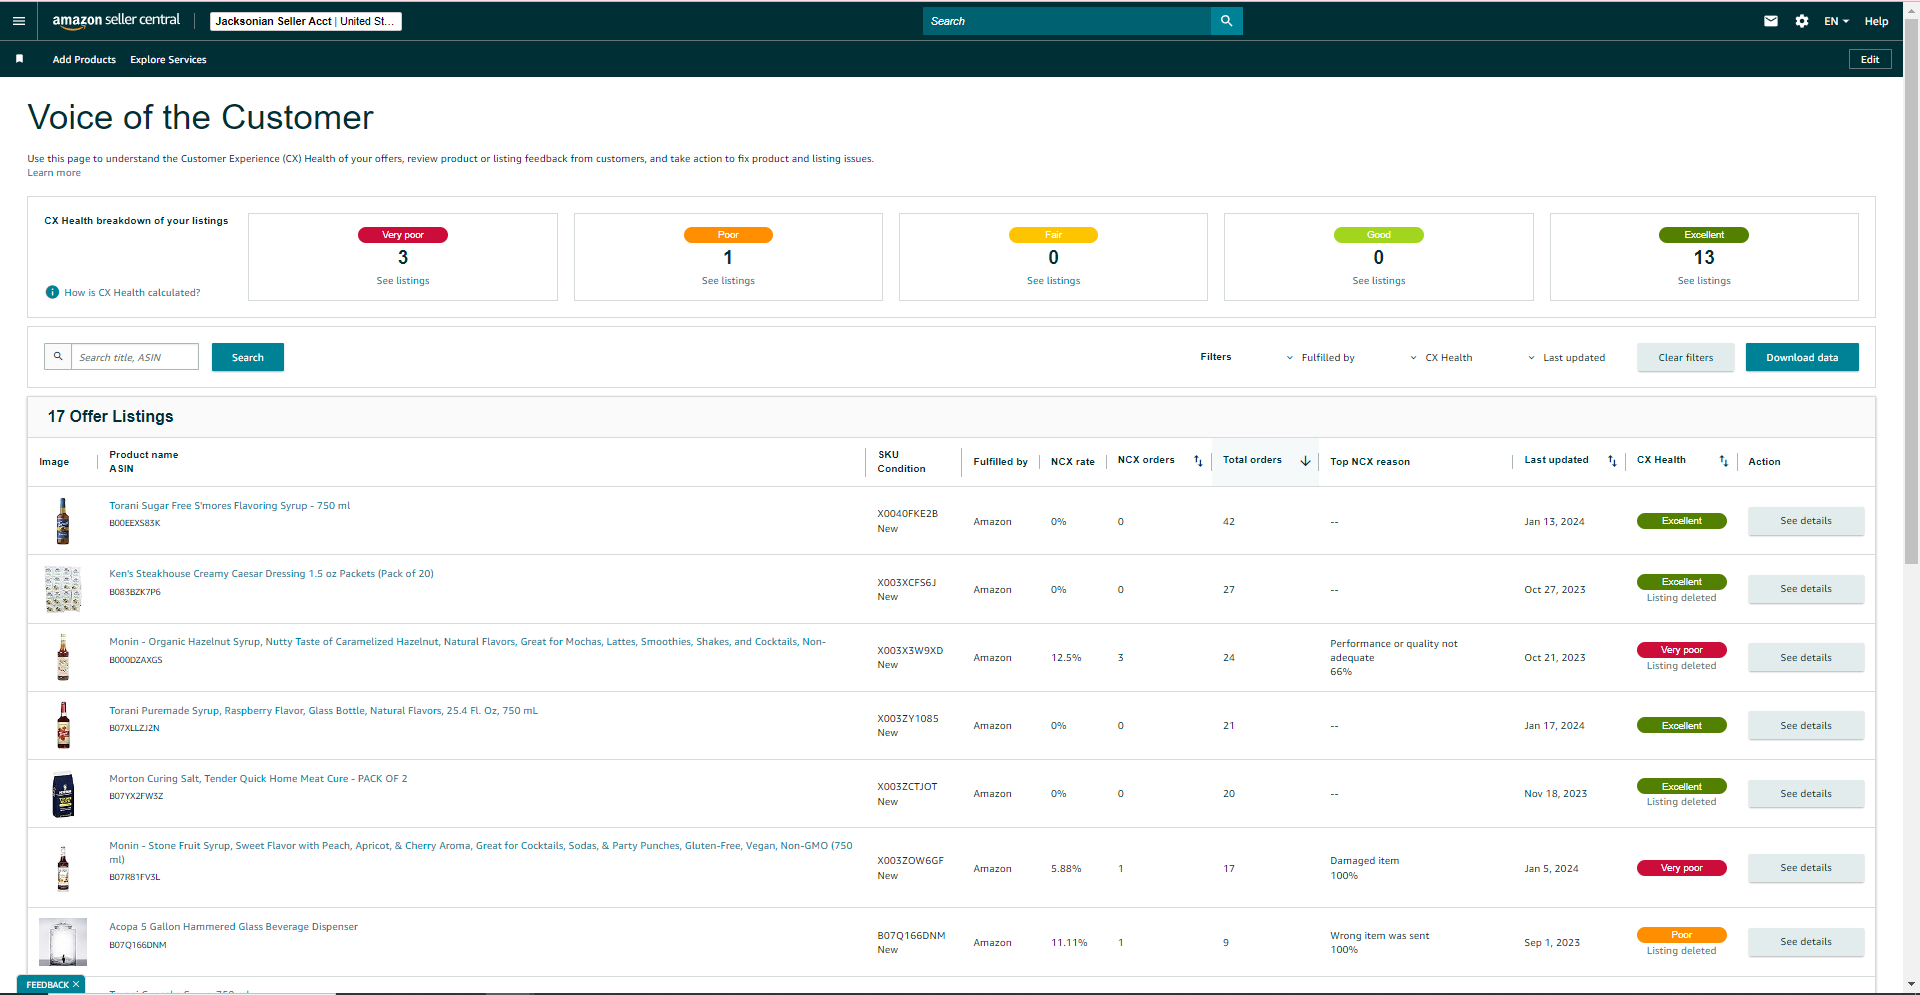Click the Edit button in navigation bar
1920x995 pixels.
1870,59
